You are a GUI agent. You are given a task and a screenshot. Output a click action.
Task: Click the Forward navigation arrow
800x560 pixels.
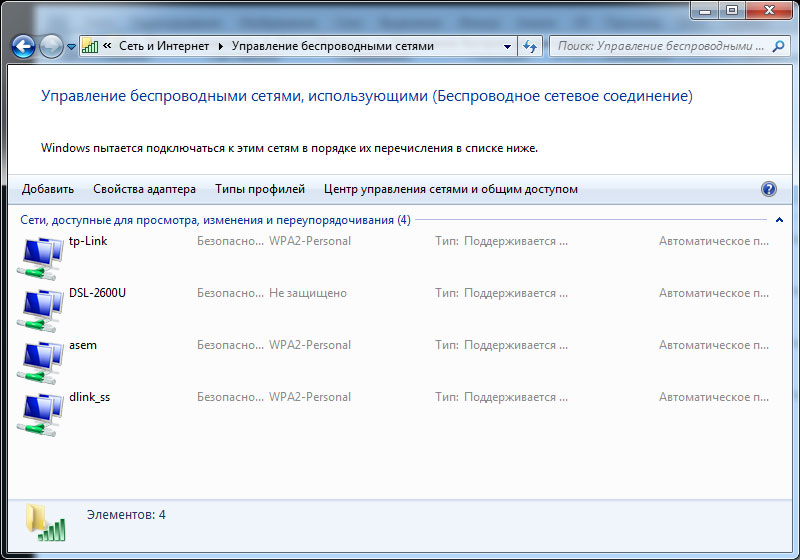point(51,46)
